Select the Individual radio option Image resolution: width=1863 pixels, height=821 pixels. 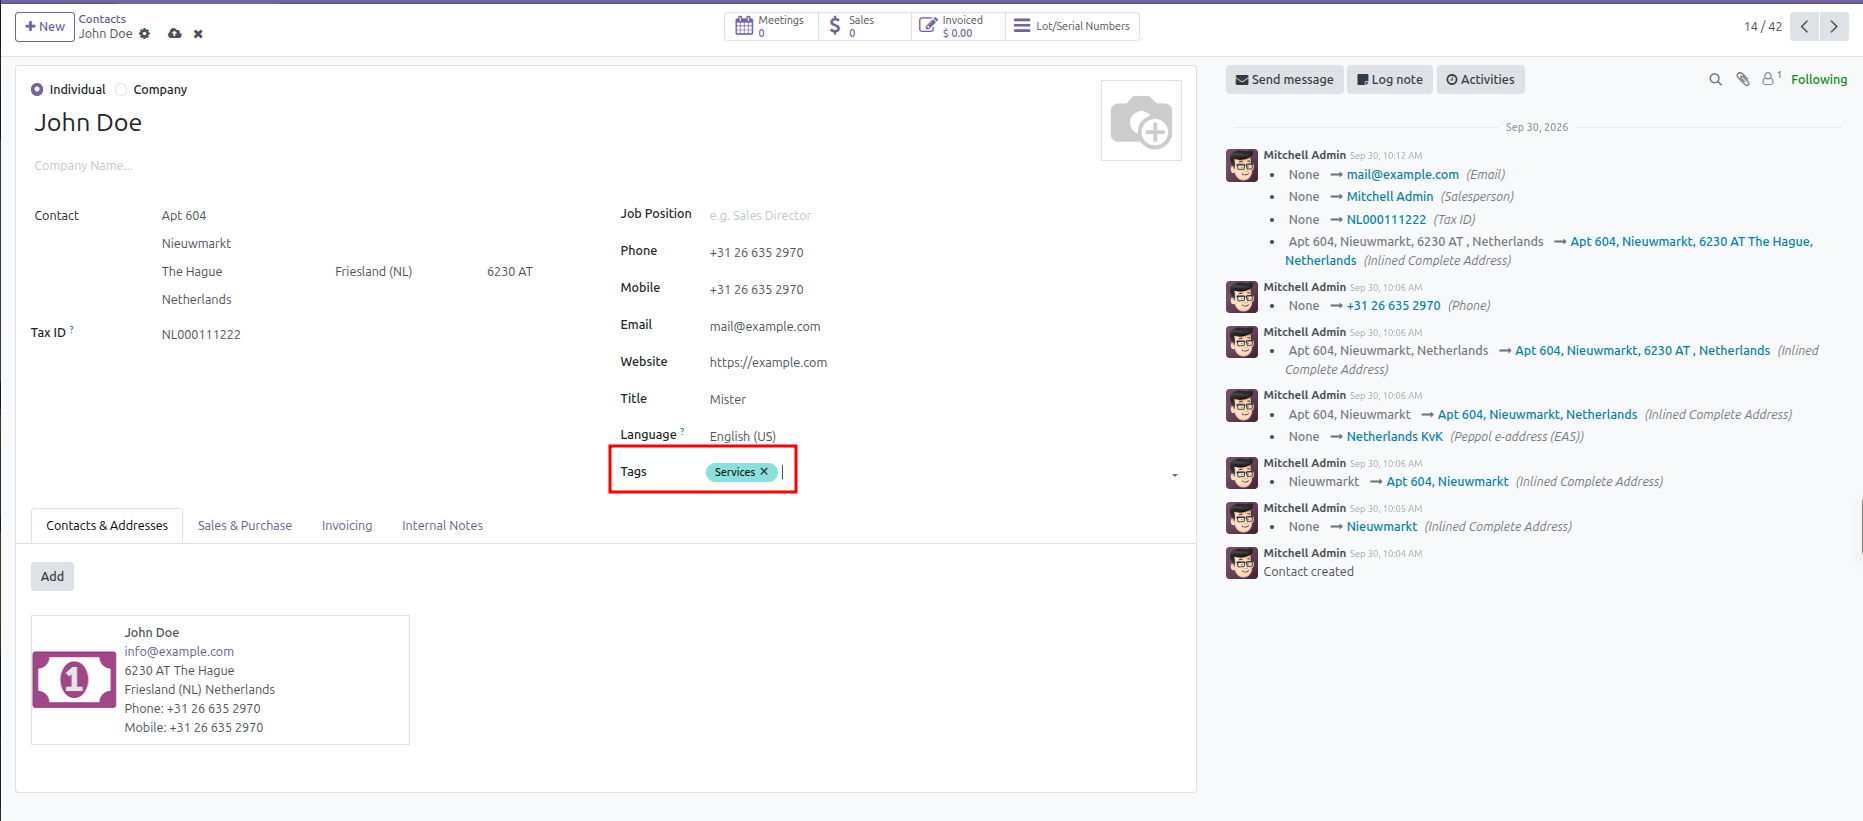[x=37, y=89]
